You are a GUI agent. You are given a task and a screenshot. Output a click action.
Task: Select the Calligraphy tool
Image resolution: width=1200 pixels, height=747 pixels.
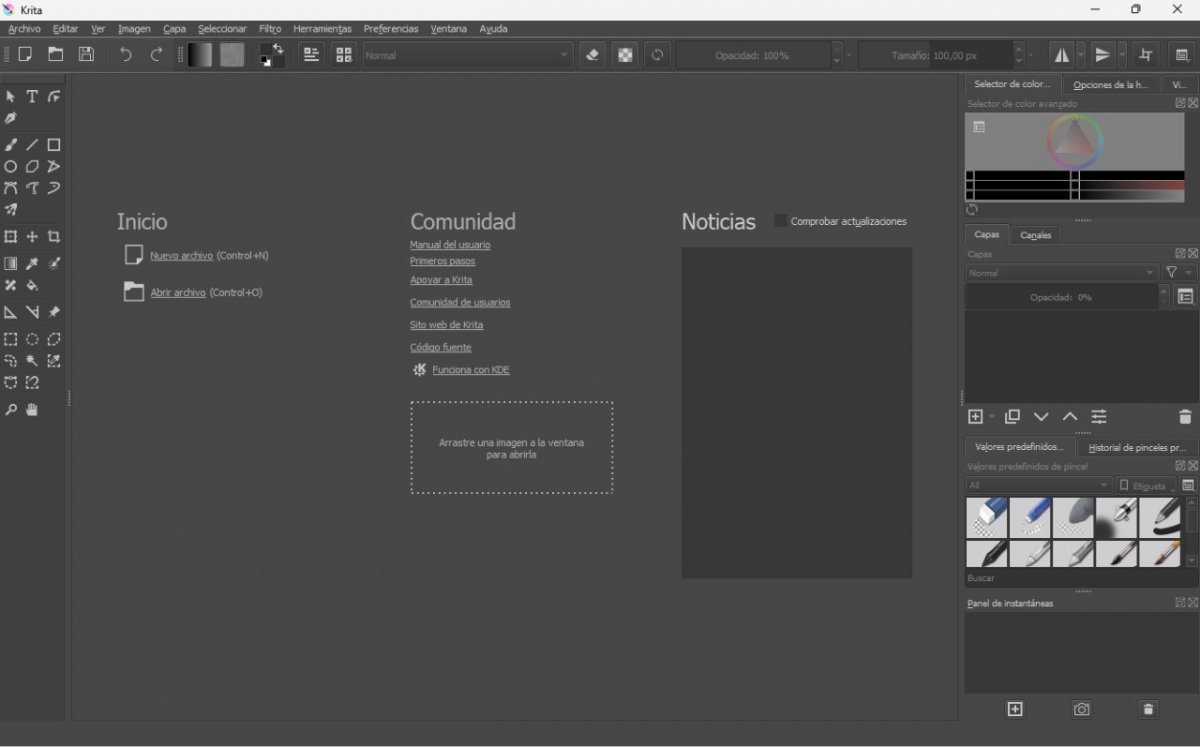pyautogui.click(x=10, y=118)
